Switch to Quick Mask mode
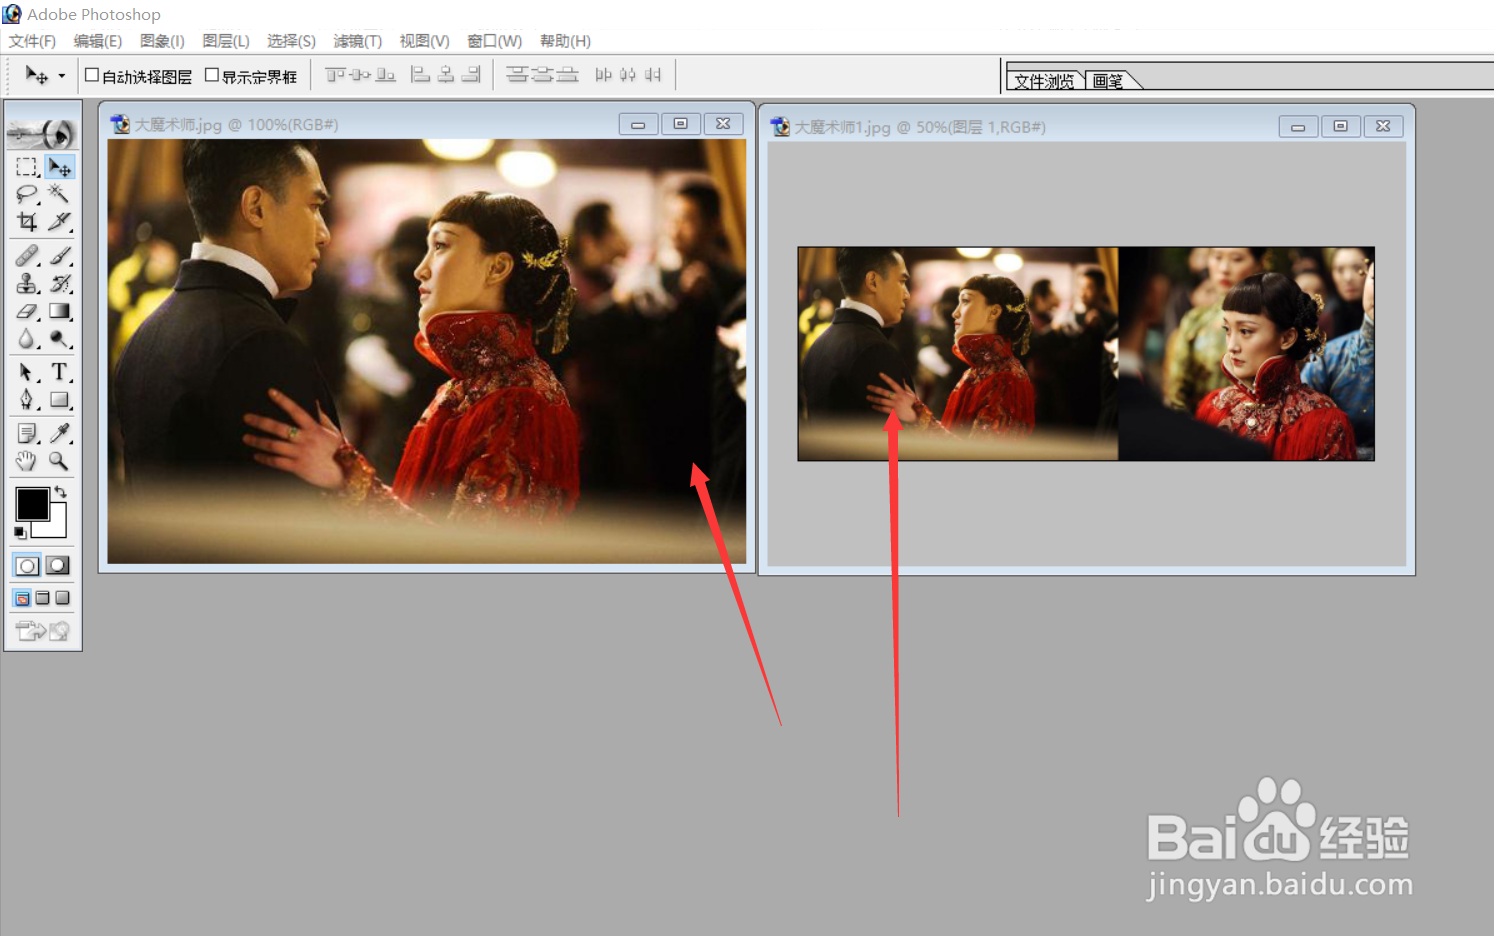This screenshot has height=936, width=1494. tap(58, 566)
